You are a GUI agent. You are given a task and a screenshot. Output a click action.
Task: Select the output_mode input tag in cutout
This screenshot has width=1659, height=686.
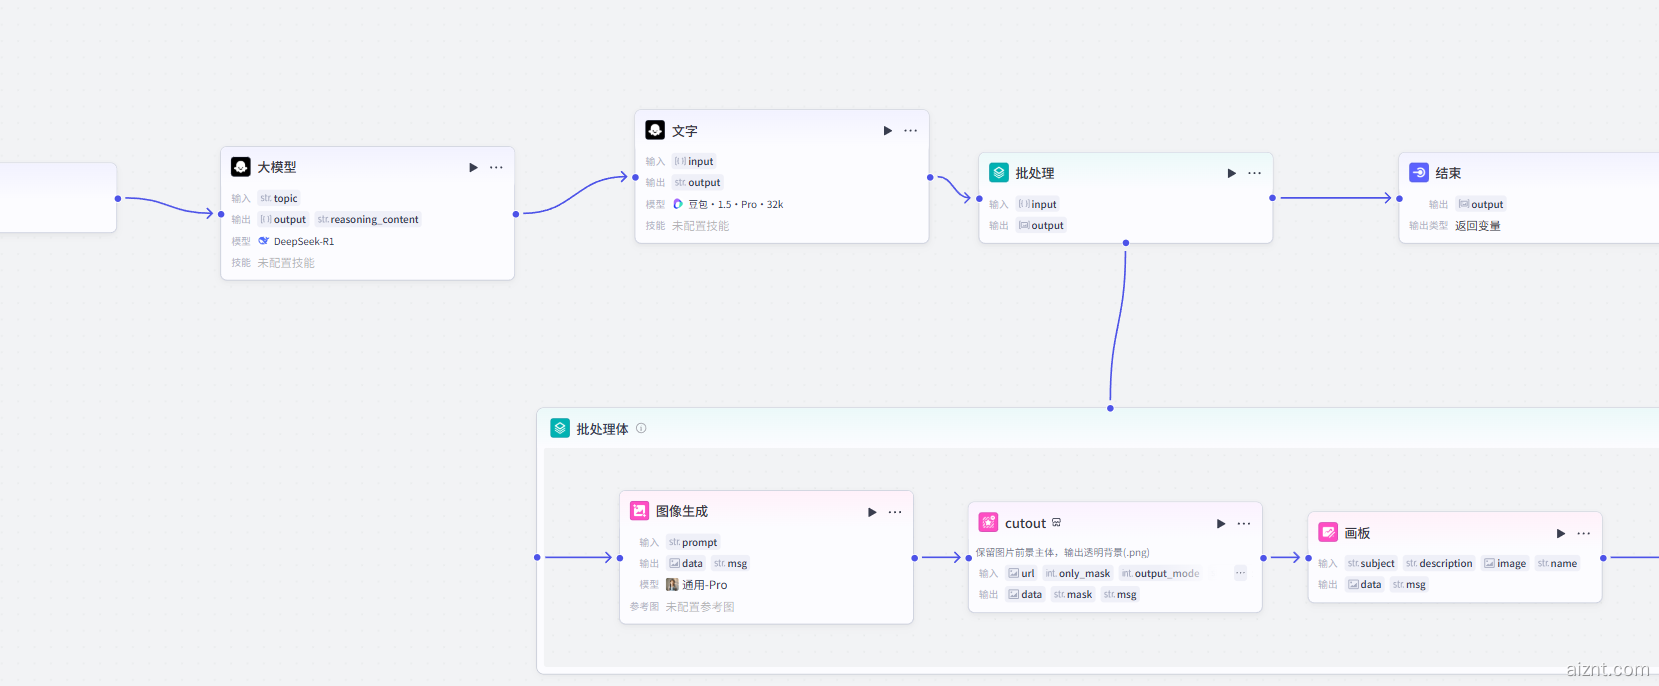1160,573
